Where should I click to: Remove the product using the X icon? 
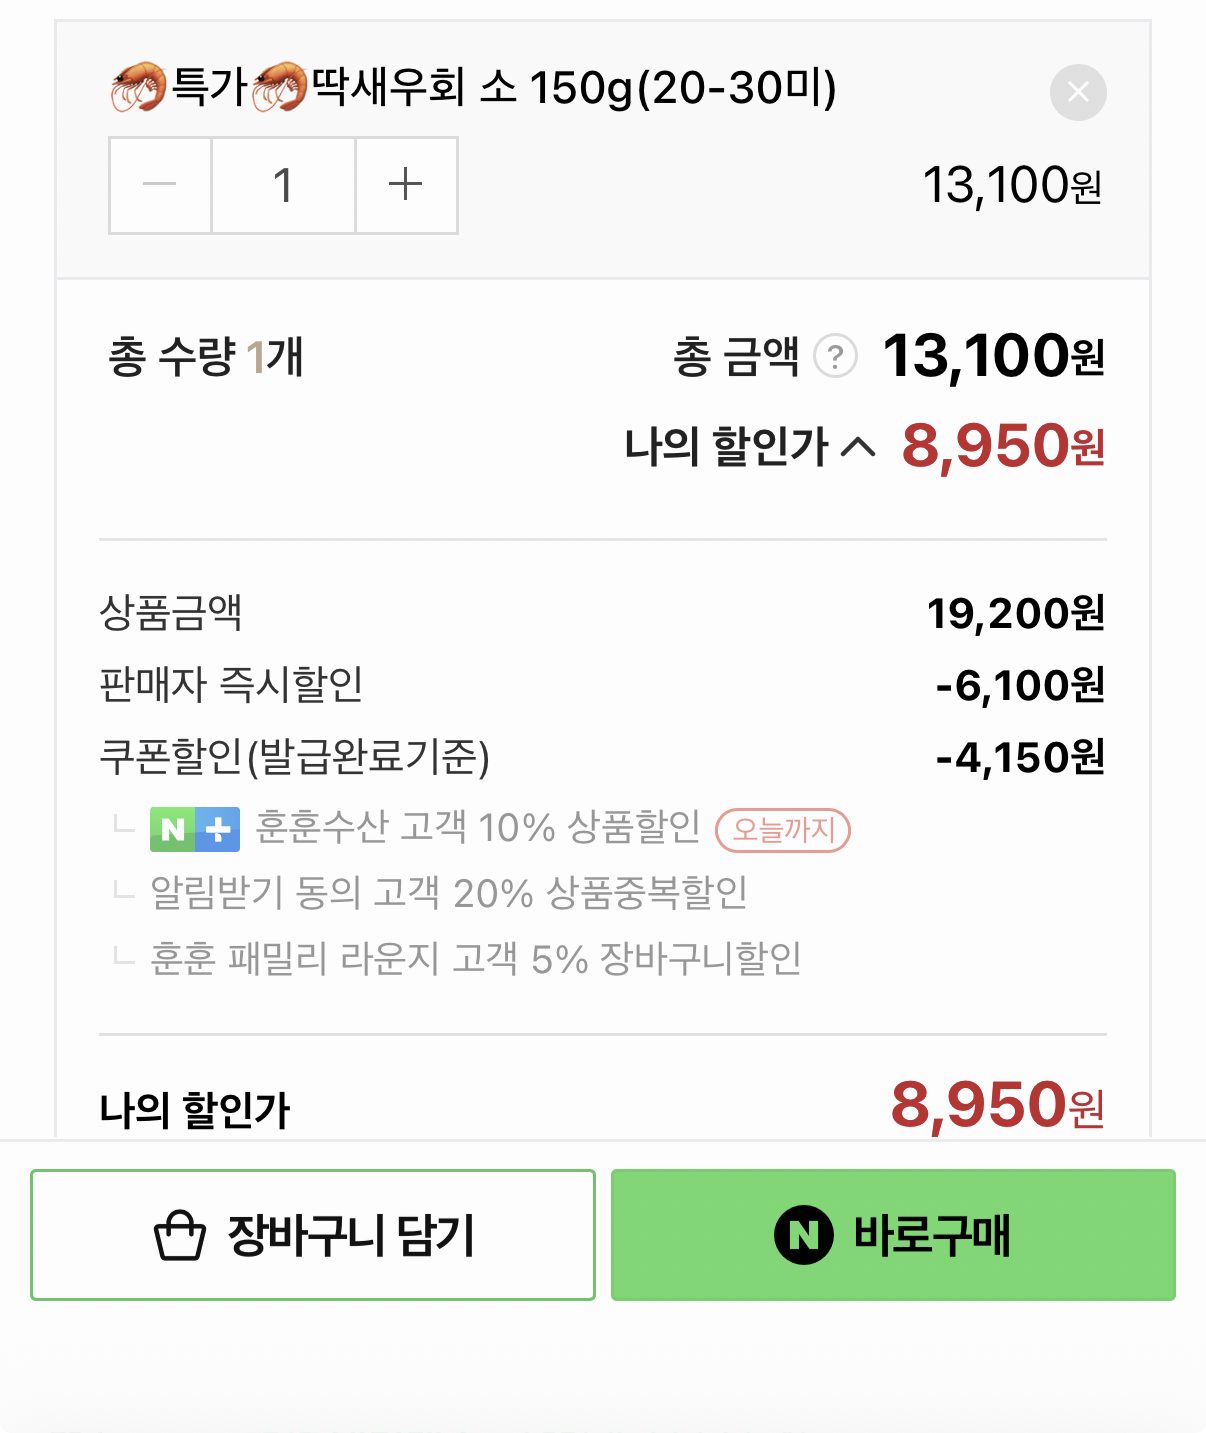click(x=1078, y=93)
